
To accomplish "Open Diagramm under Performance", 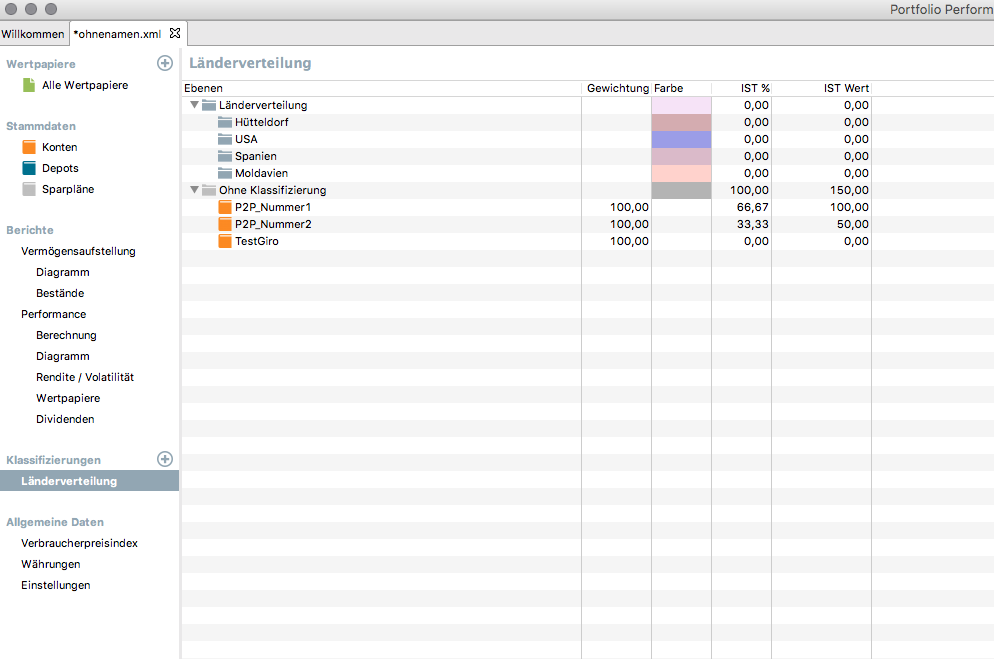I will 63,356.
